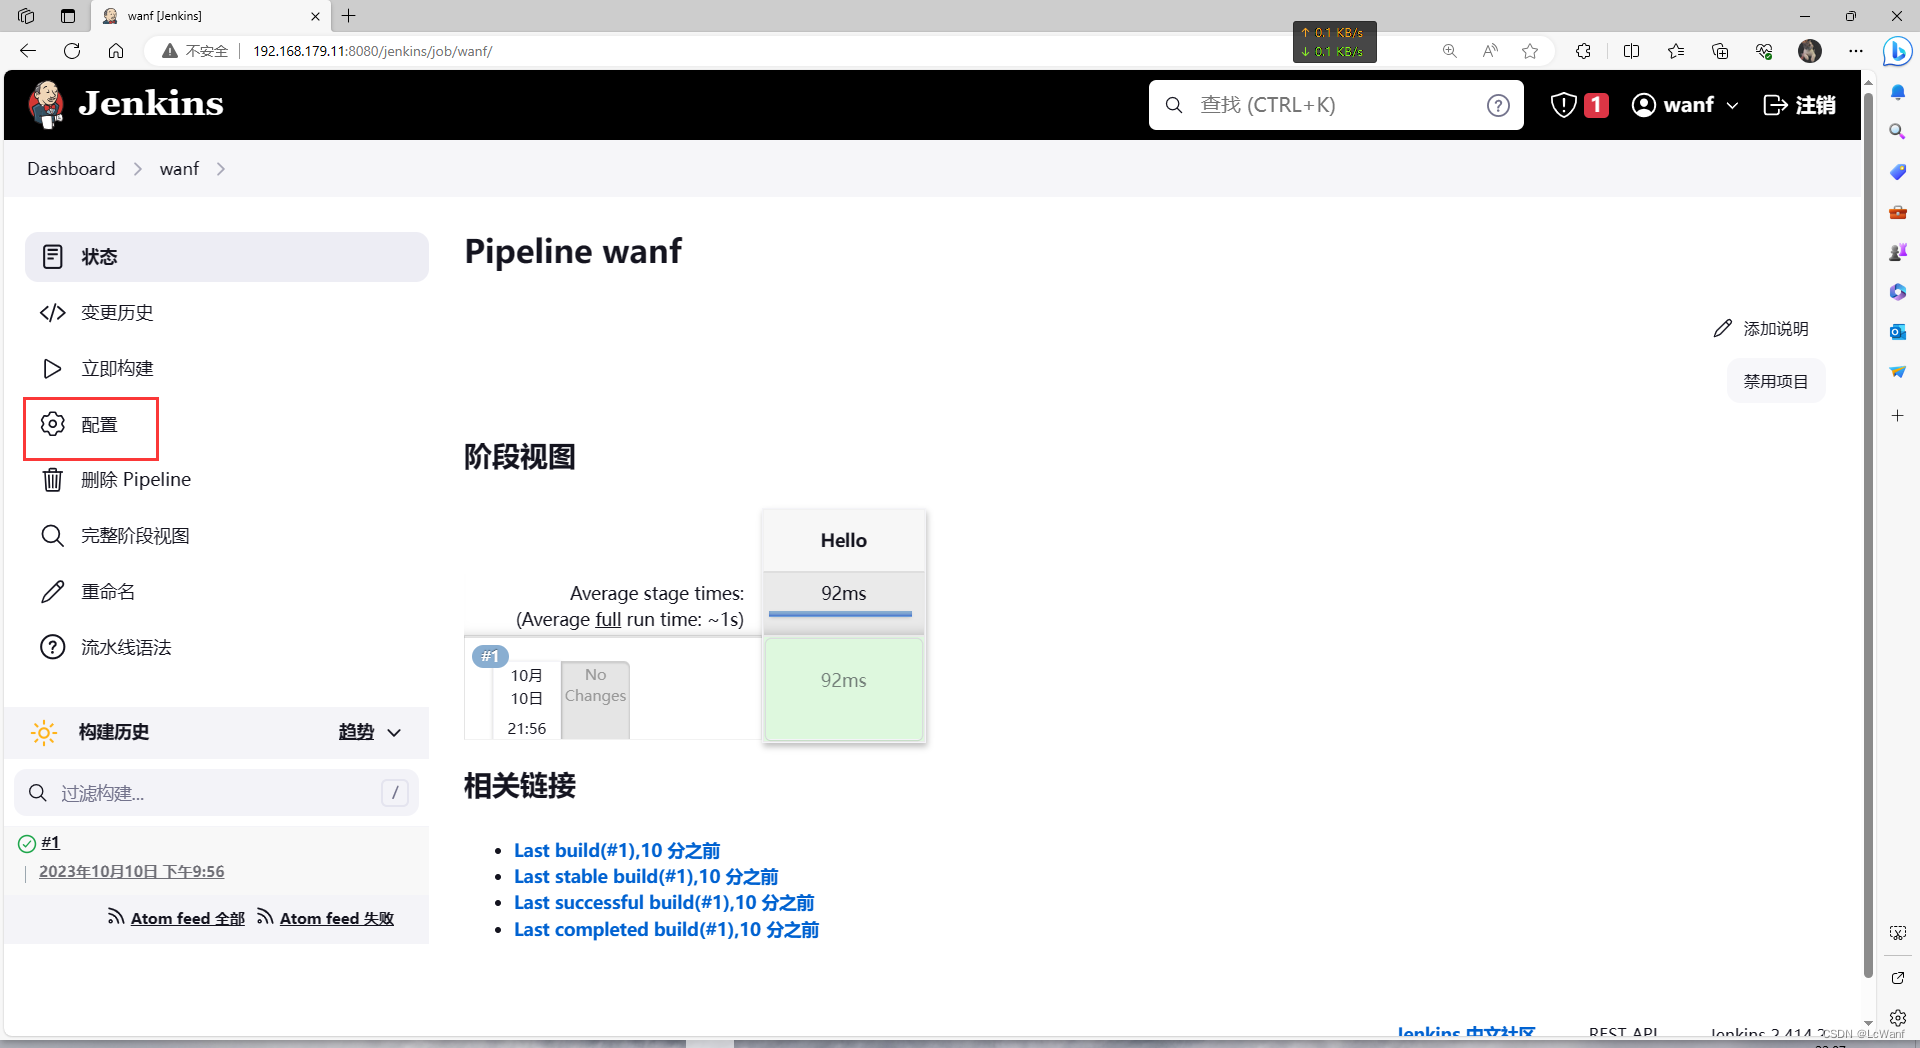Open the 2023年10月10日 下午9:56 build link
The height and width of the screenshot is (1048, 1920).
point(132,872)
